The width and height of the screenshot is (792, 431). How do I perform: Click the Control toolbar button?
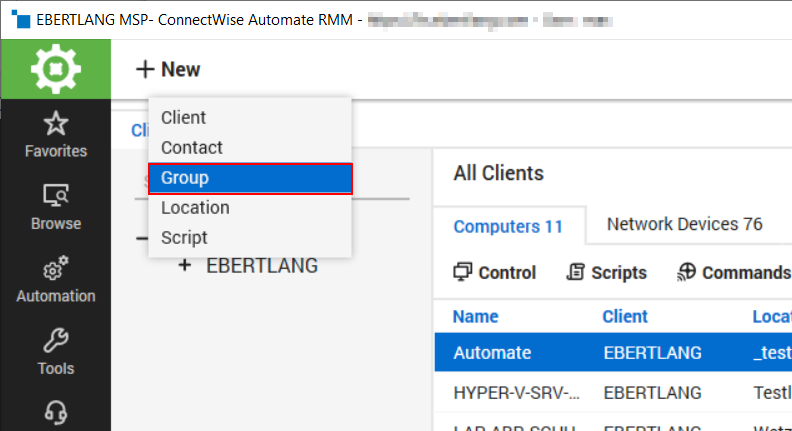(494, 272)
